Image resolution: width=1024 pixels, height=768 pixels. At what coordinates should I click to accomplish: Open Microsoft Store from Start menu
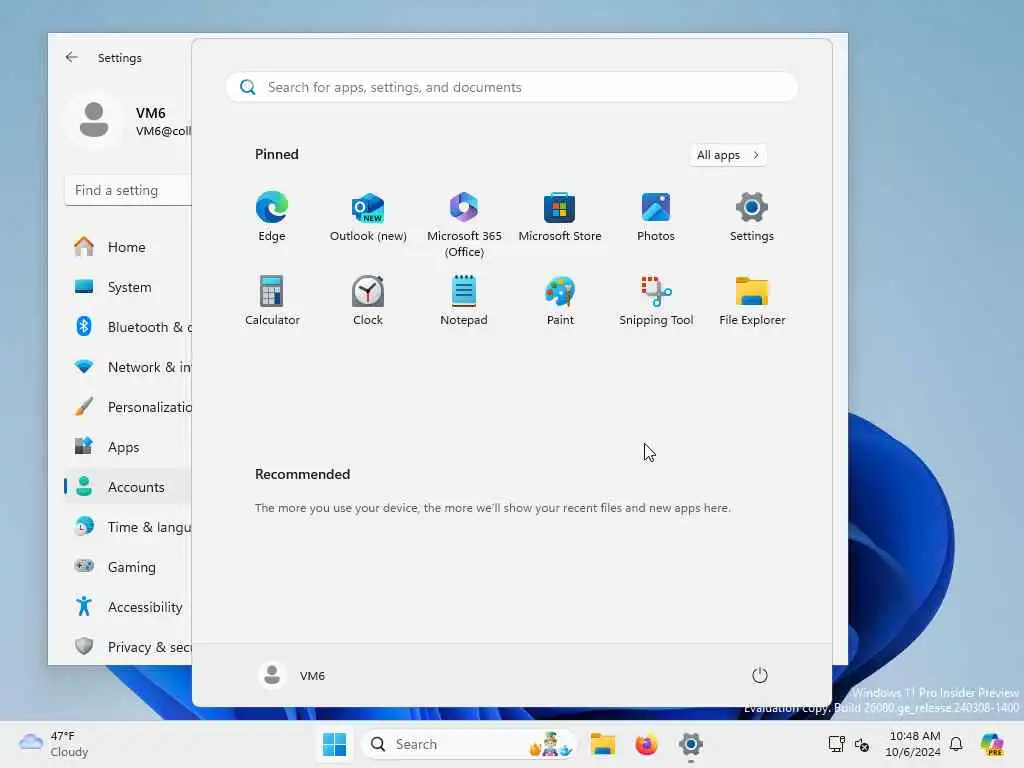pos(560,217)
